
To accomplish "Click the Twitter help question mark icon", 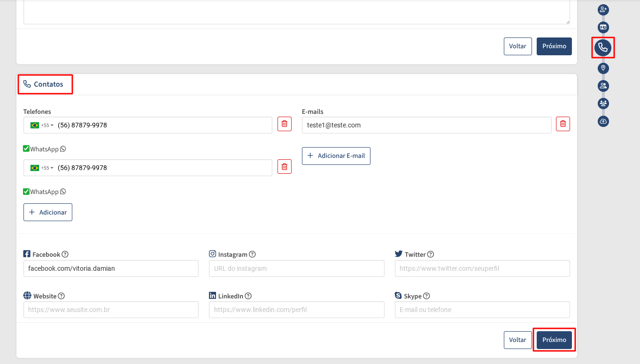I will pos(431,254).
